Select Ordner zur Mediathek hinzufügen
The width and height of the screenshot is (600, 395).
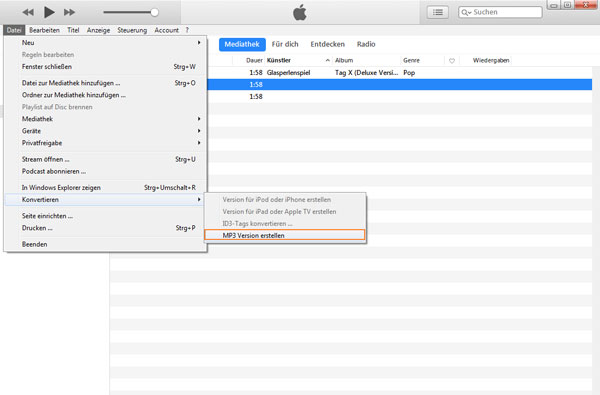click(106, 95)
